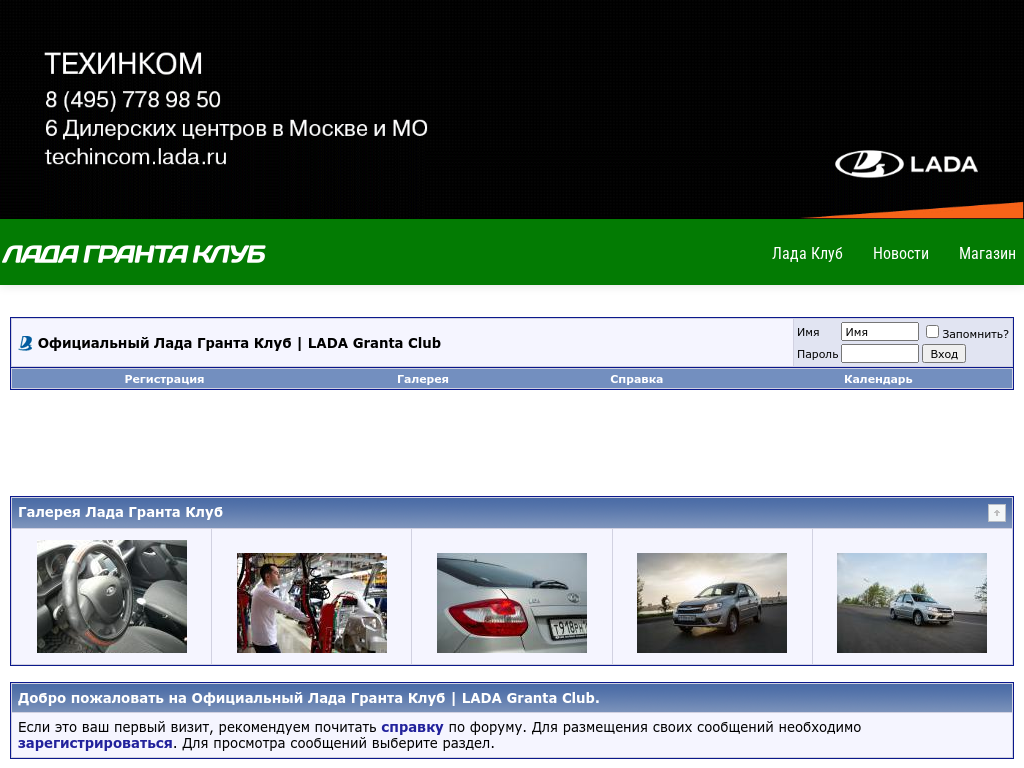Image resolution: width=1024 pixels, height=768 pixels.
Task: Click the Пароль password field
Action: coord(879,354)
